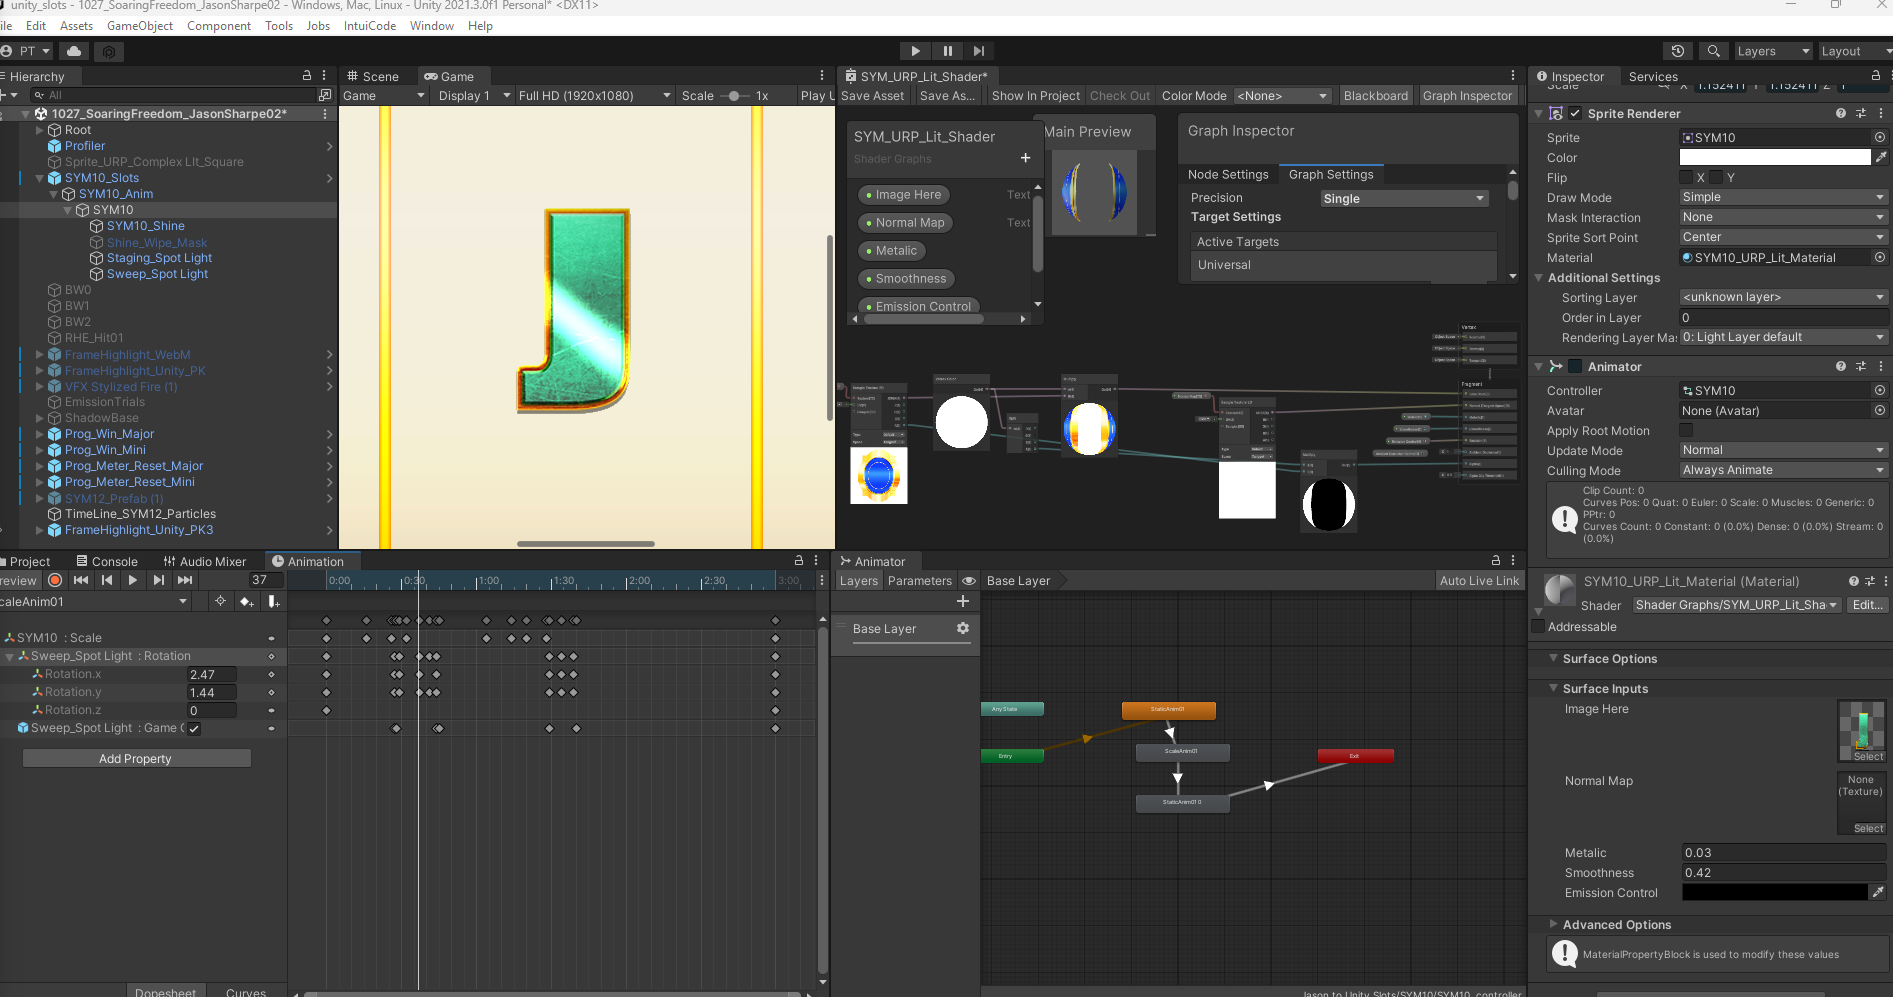Open Sprite Renderer help icon
Image resolution: width=1893 pixels, height=997 pixels.
coord(1841,113)
